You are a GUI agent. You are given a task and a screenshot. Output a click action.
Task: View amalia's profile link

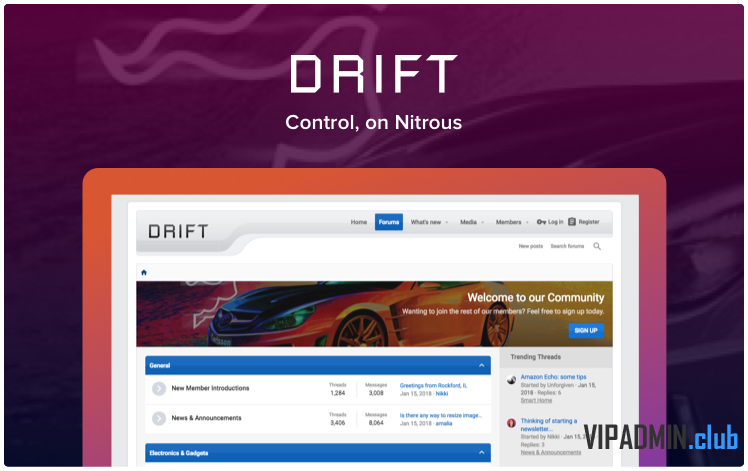[444, 423]
